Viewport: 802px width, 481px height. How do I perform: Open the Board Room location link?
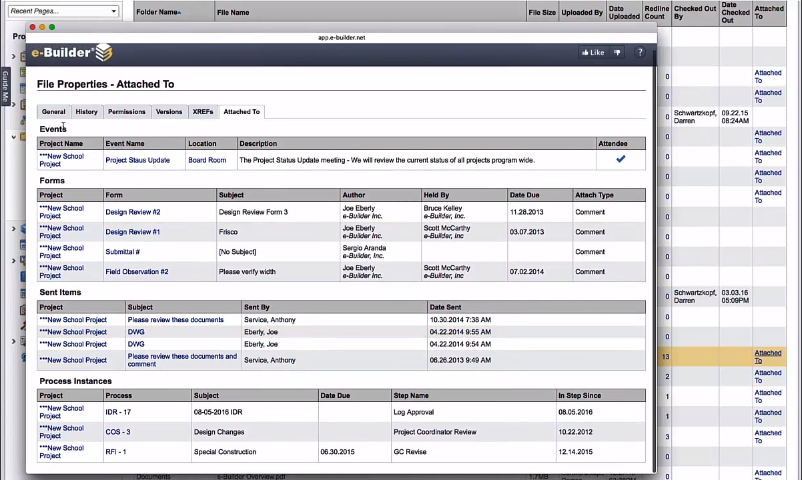[x=207, y=160]
